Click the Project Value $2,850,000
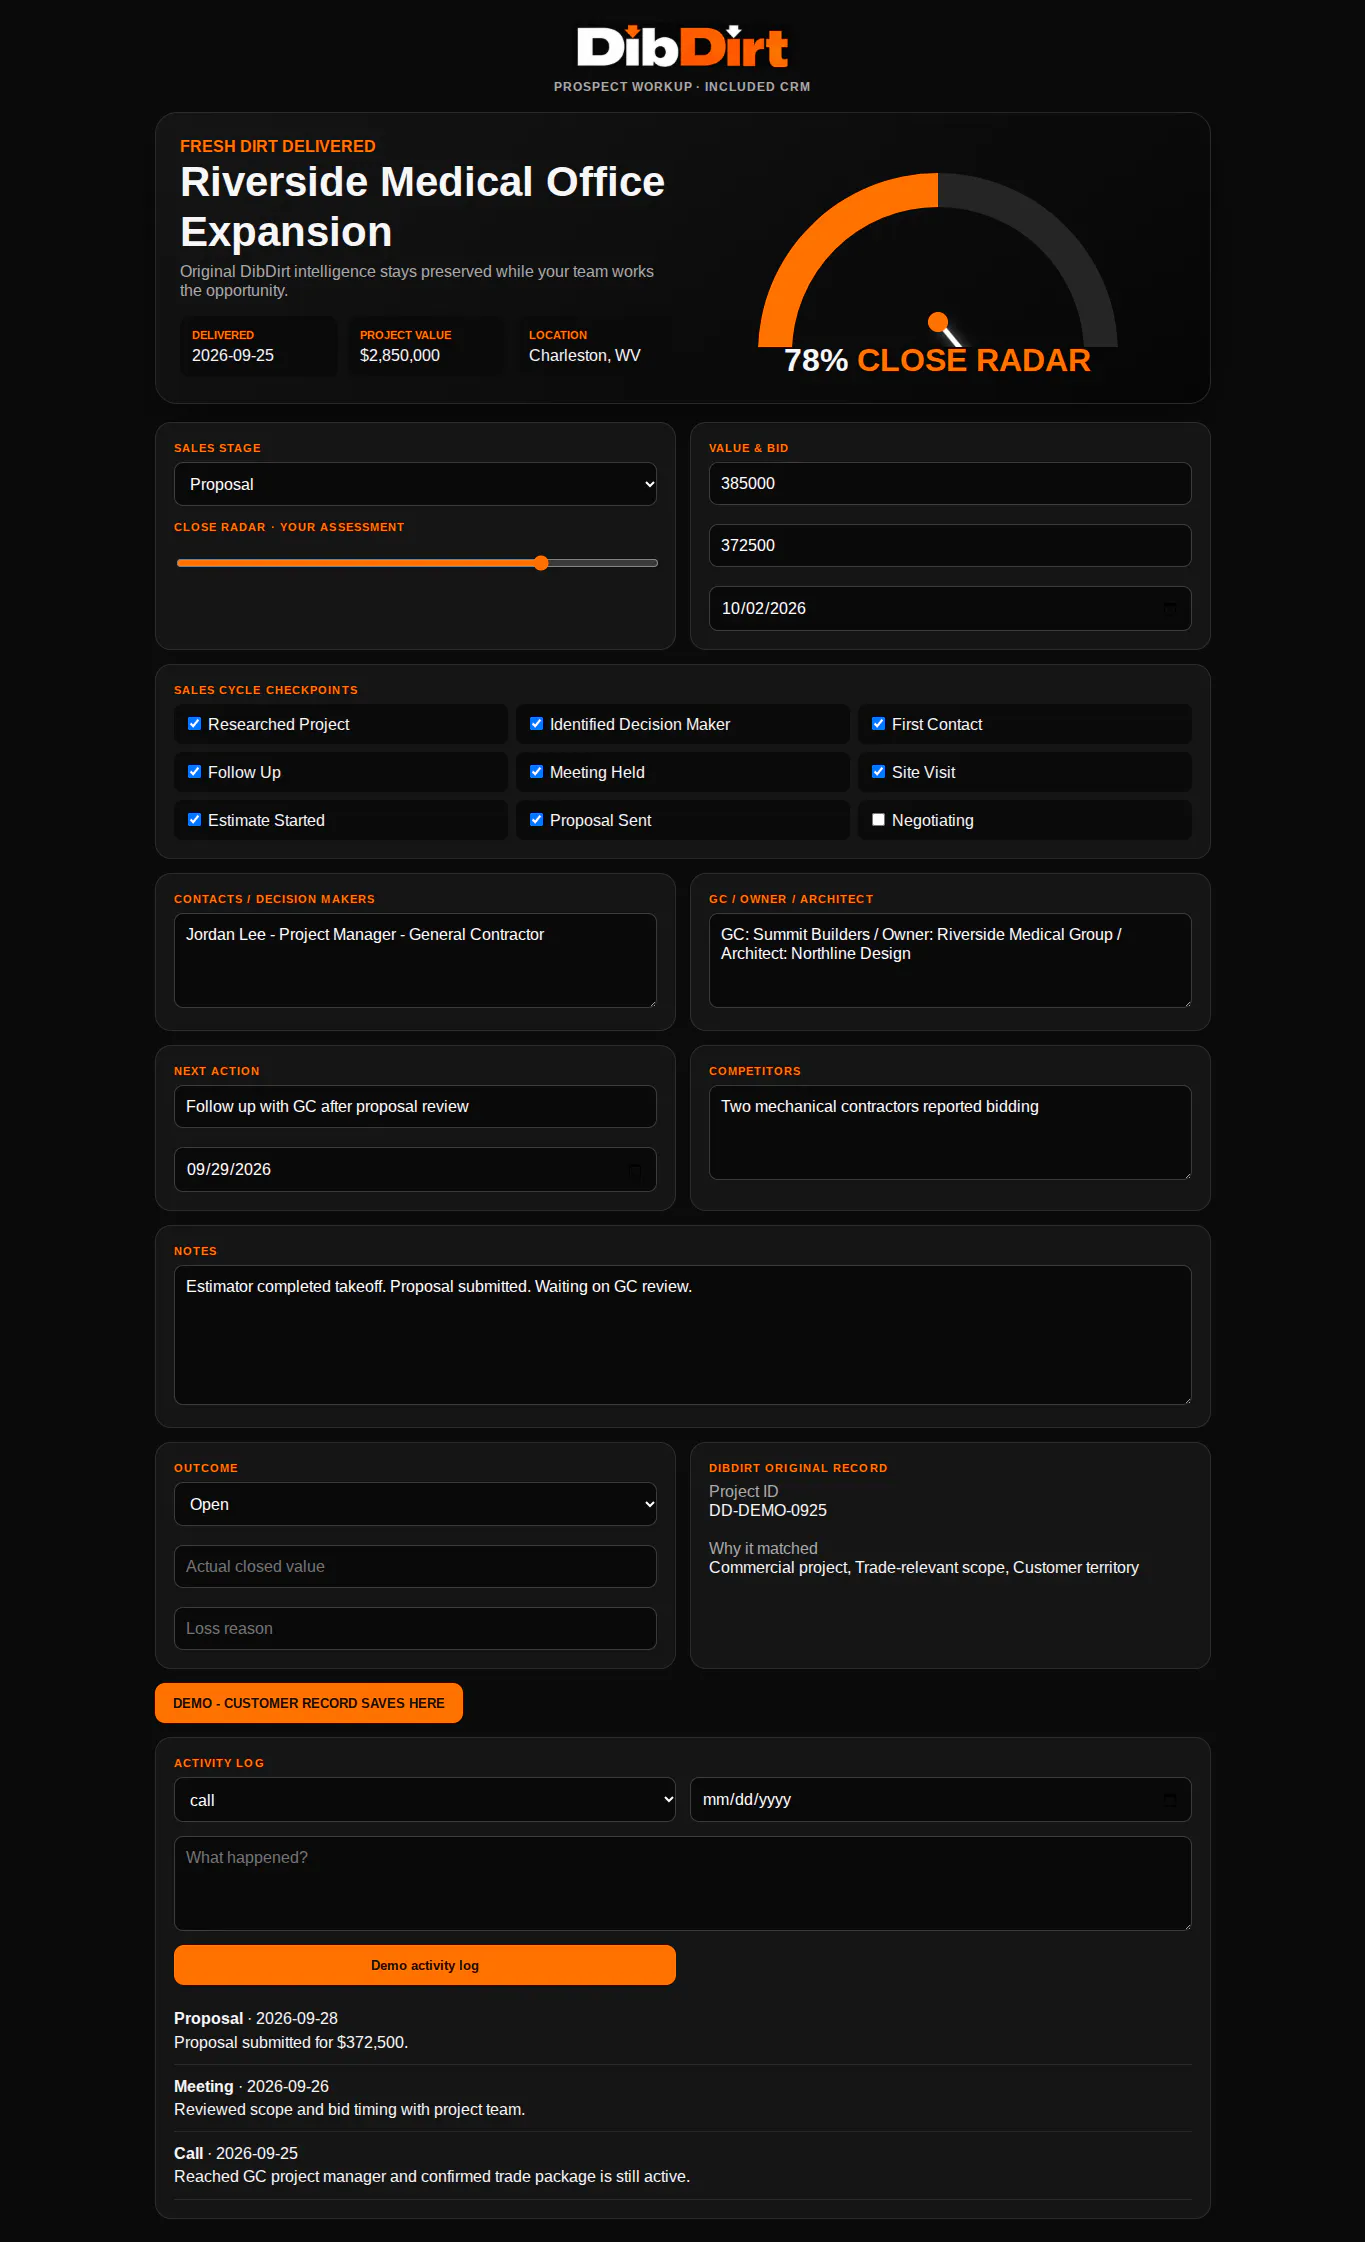 click(x=400, y=356)
